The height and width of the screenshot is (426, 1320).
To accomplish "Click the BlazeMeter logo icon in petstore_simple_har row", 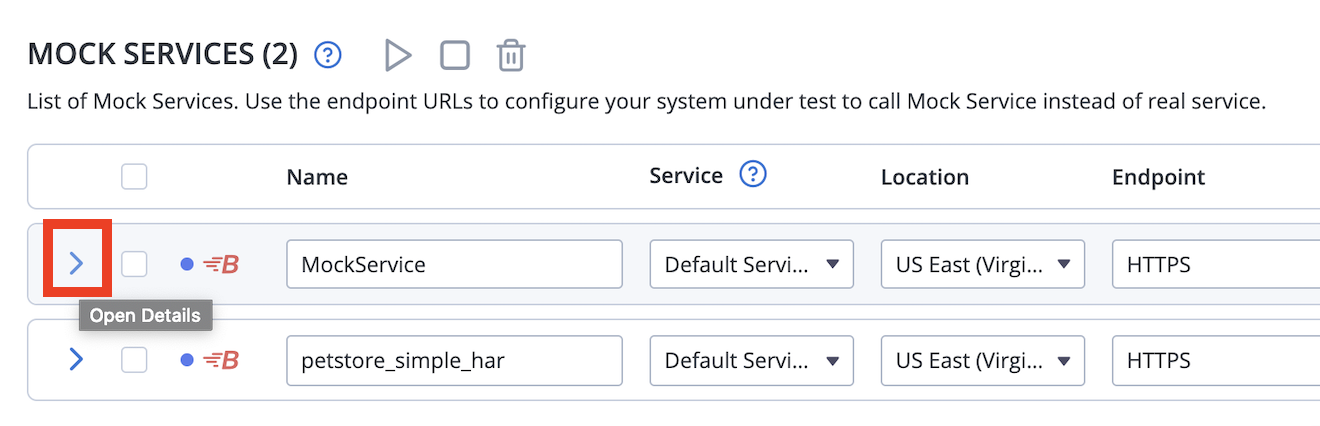I will click(x=221, y=360).
